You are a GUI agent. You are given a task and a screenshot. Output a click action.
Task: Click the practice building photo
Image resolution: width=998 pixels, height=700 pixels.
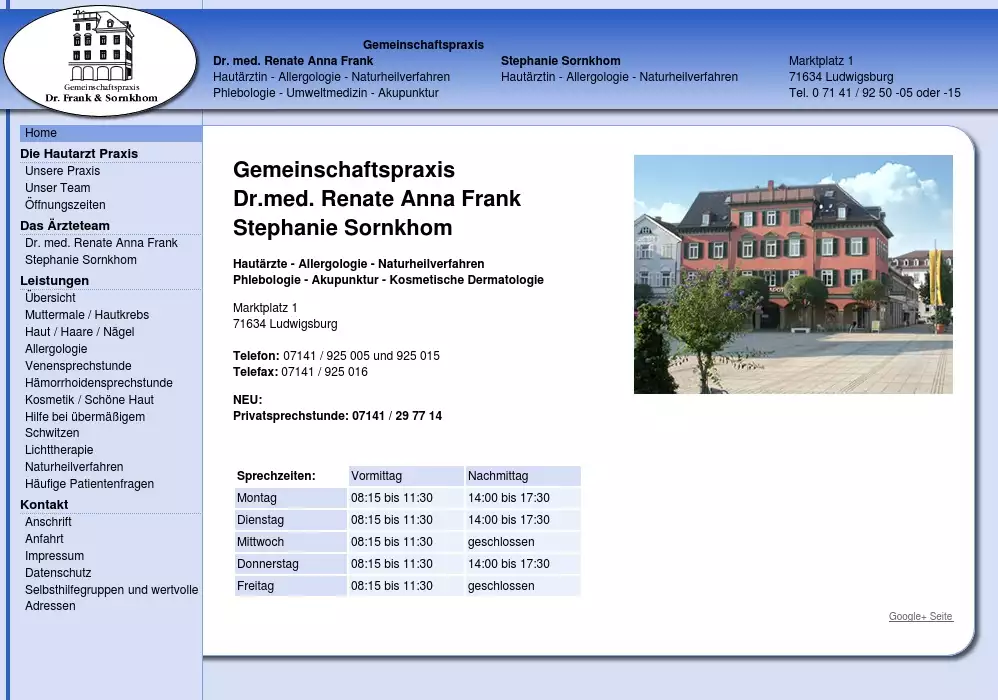coord(793,274)
